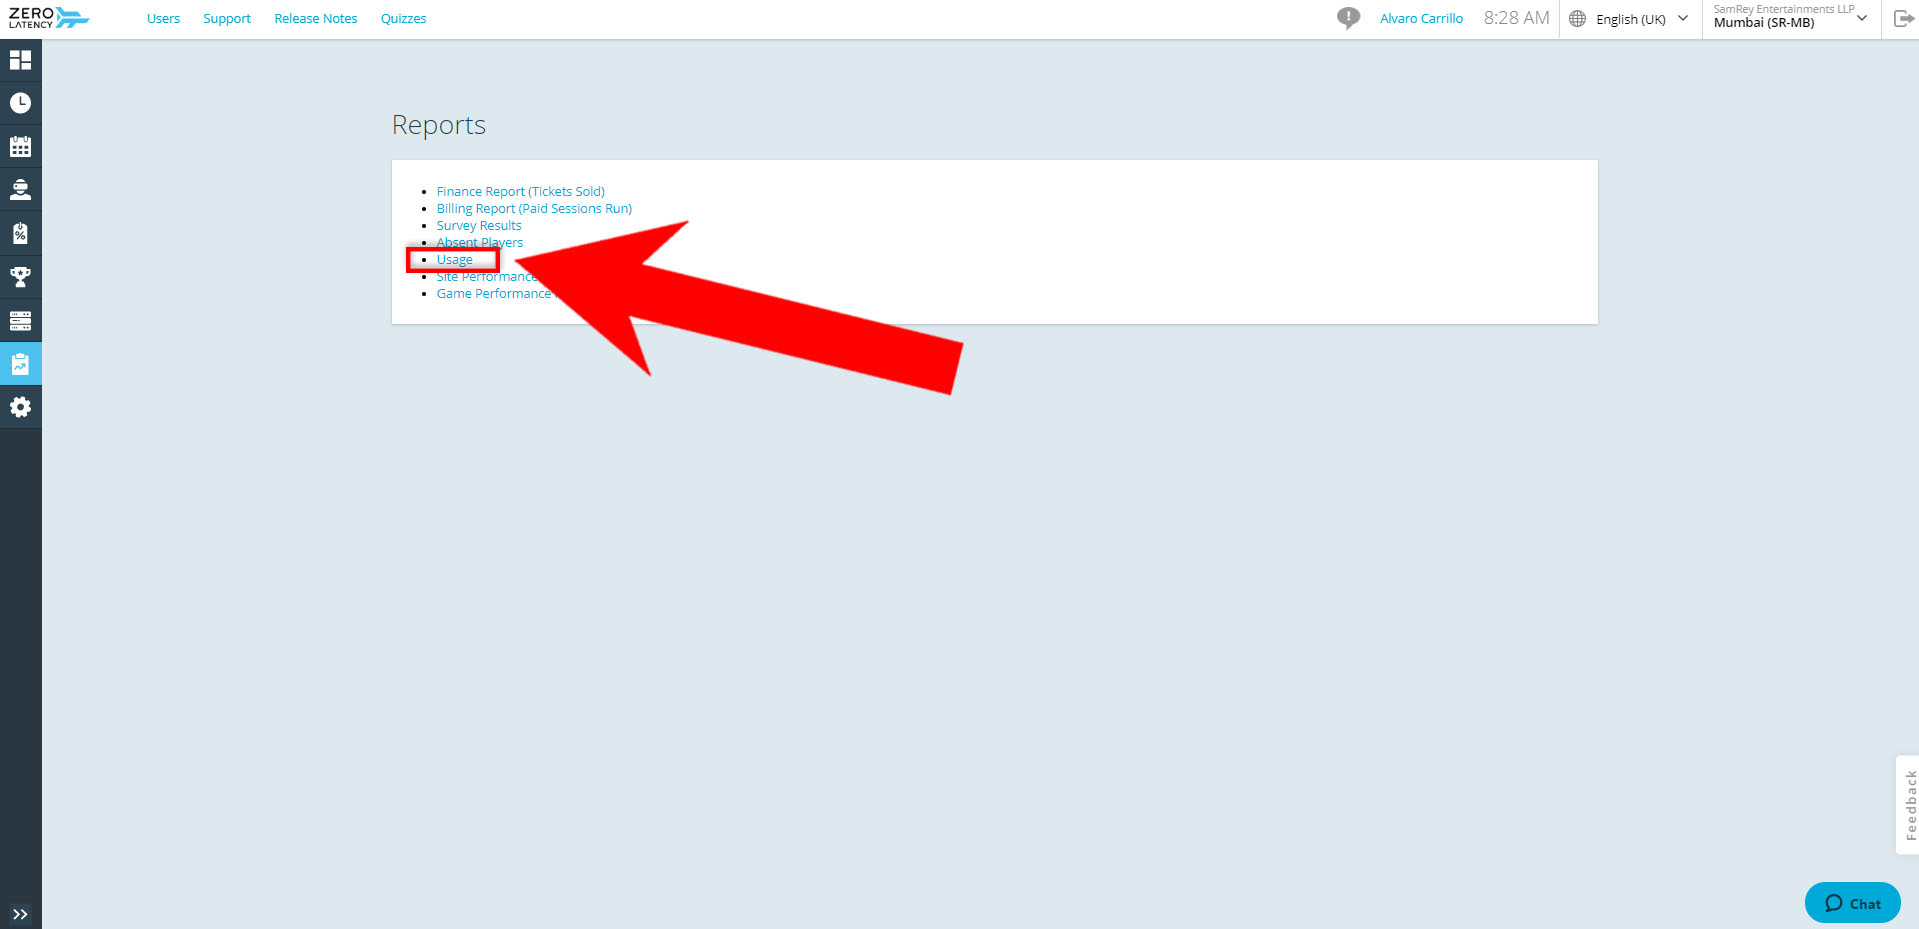This screenshot has width=1919, height=929.
Task: Open the Mumbai (SR-MB) site dropdown
Action: [1790, 17]
